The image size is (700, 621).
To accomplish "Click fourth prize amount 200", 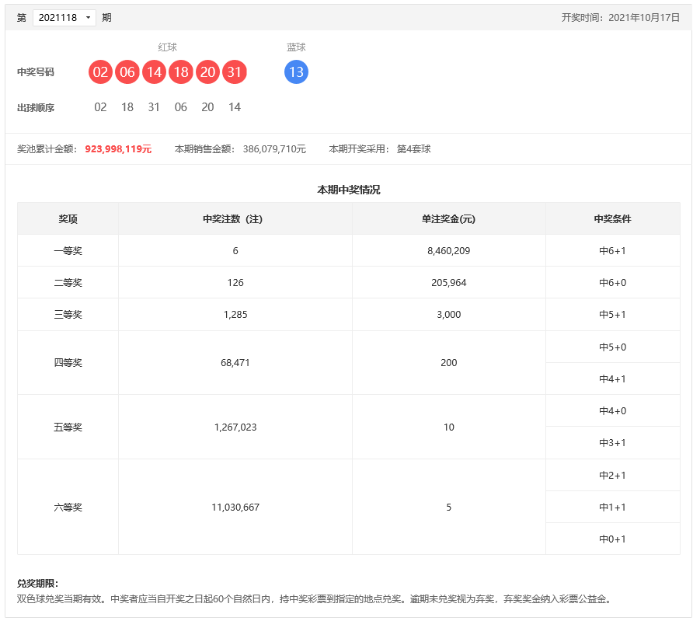I will (449, 363).
